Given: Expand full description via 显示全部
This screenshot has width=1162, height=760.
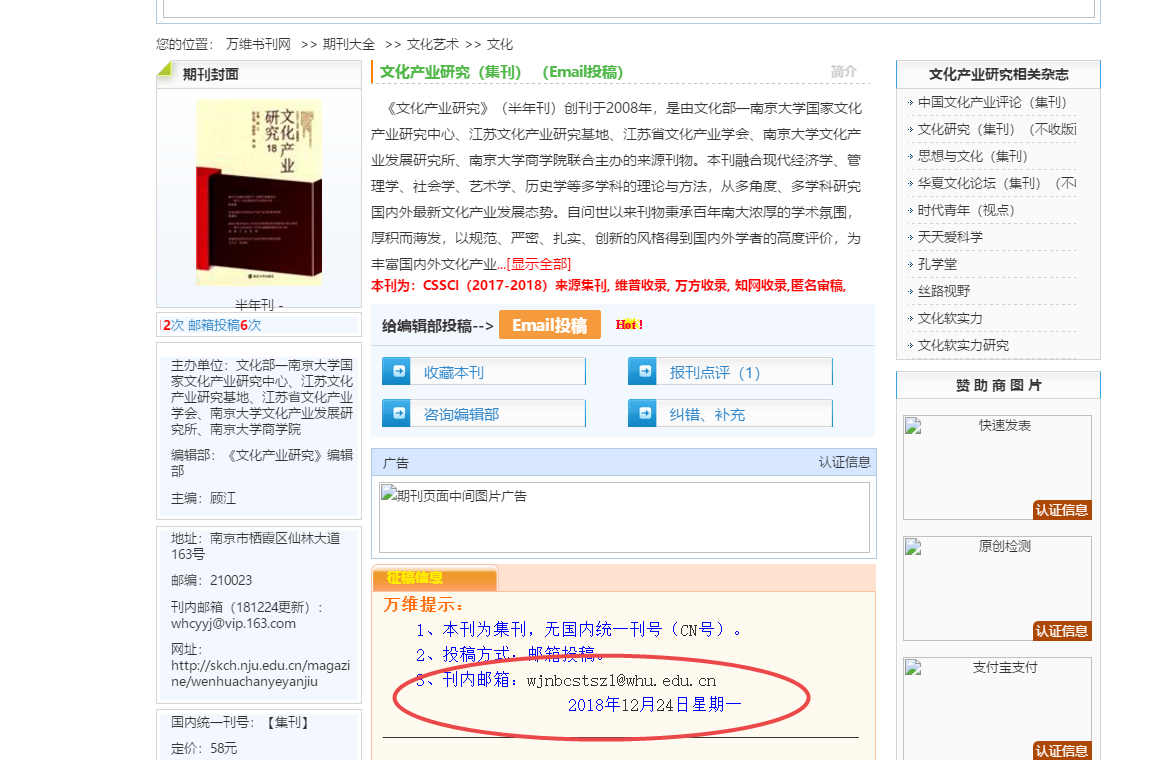Looking at the screenshot, I should pyautogui.click(x=539, y=264).
